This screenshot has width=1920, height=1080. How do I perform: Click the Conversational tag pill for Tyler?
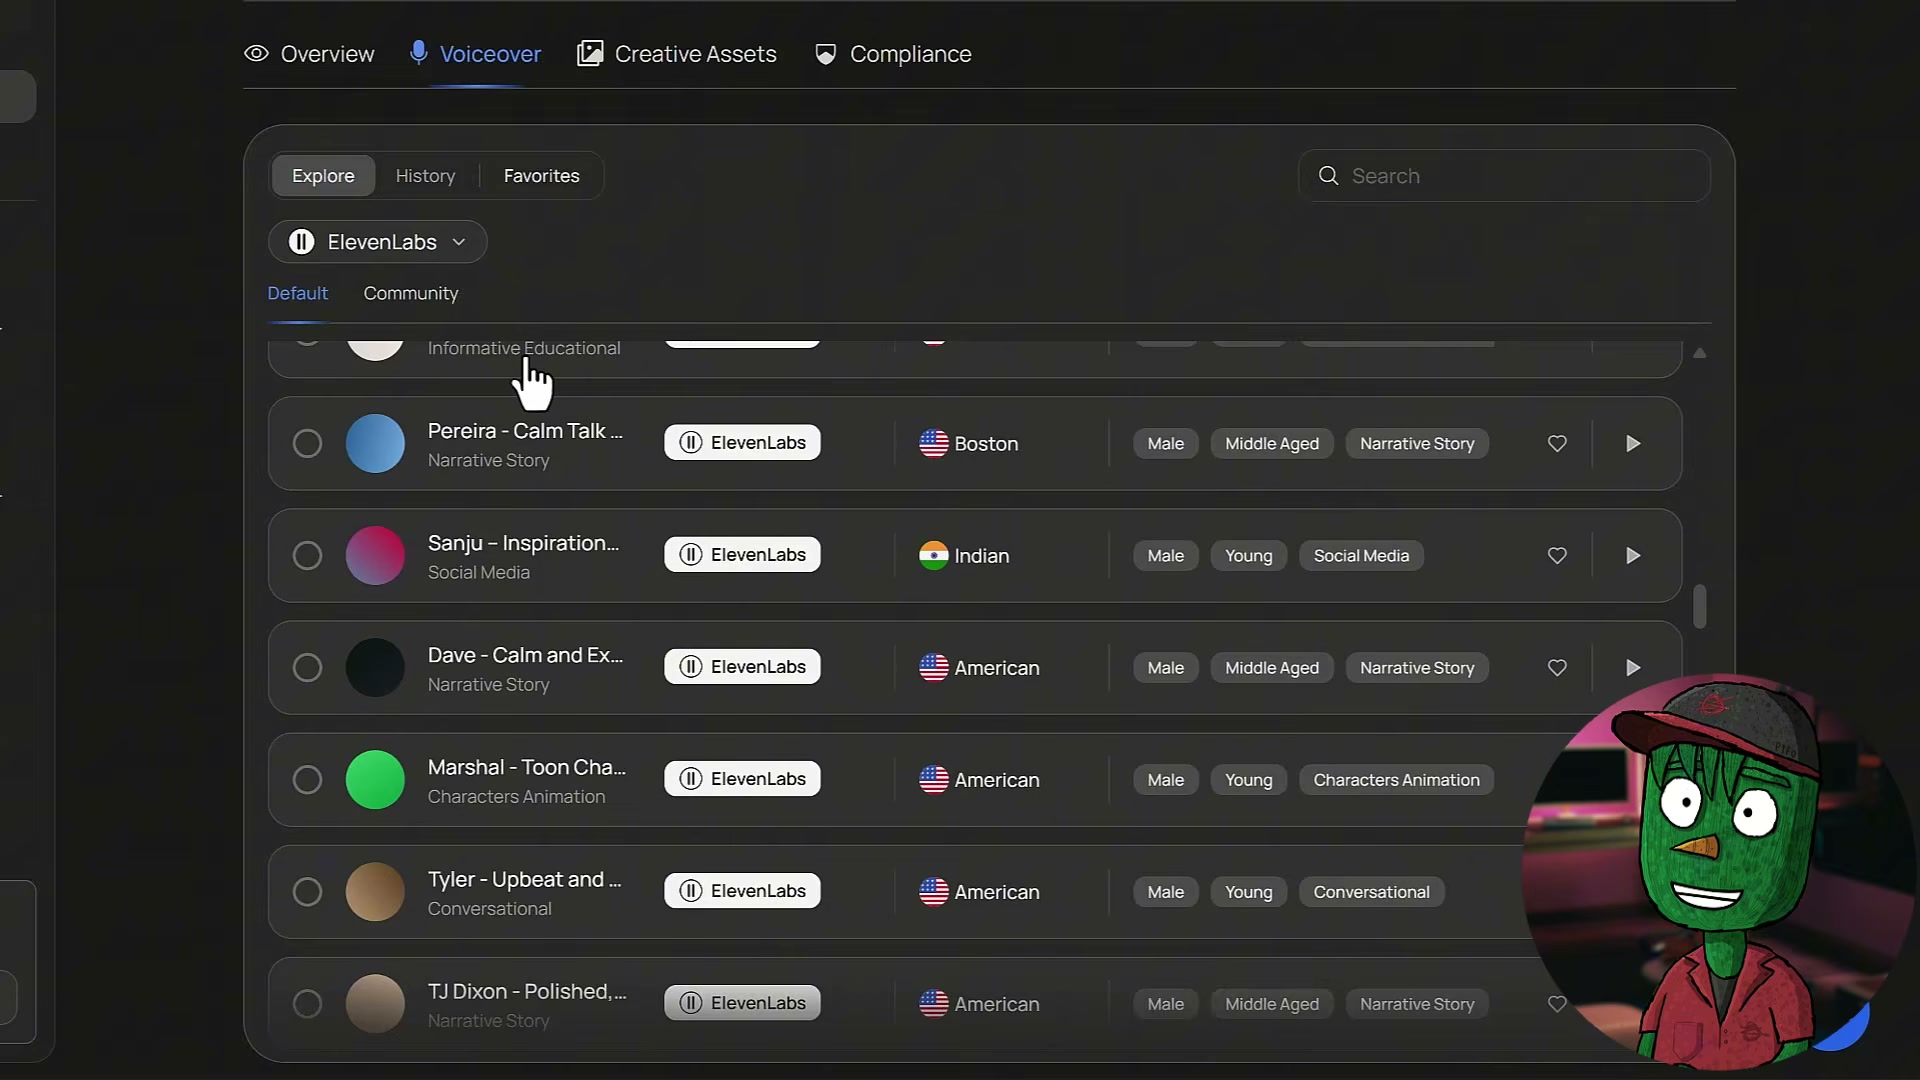coord(1371,891)
